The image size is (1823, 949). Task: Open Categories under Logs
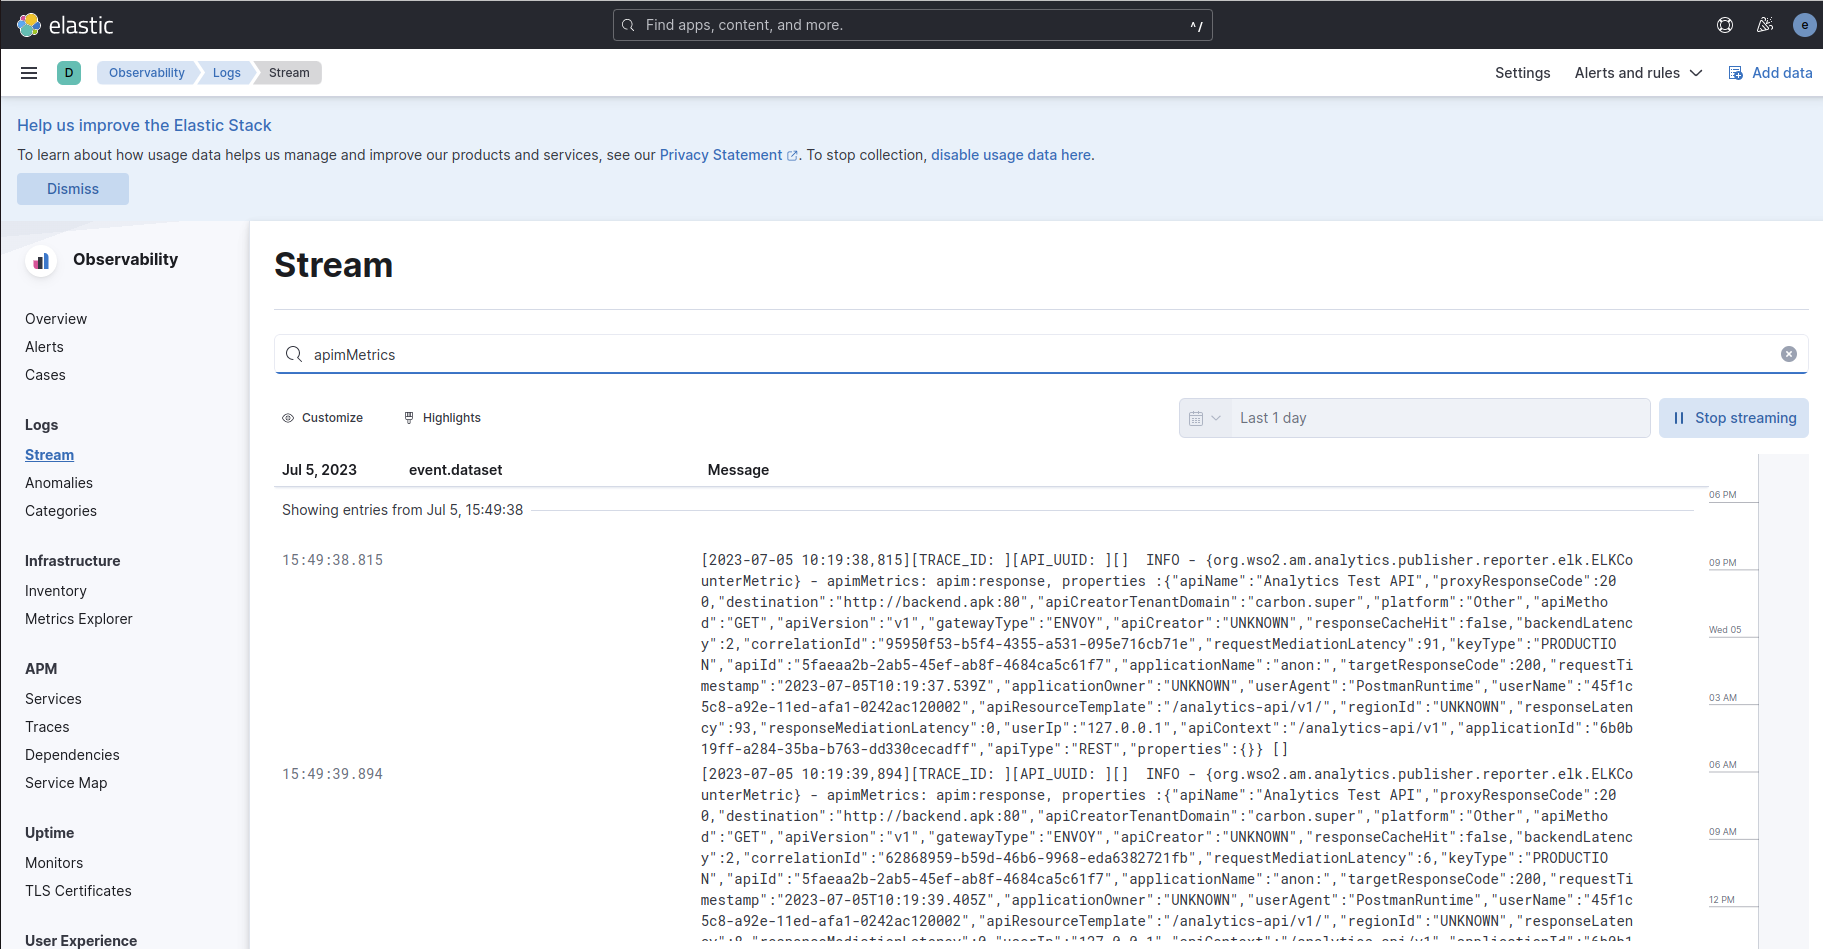pyautogui.click(x=61, y=511)
